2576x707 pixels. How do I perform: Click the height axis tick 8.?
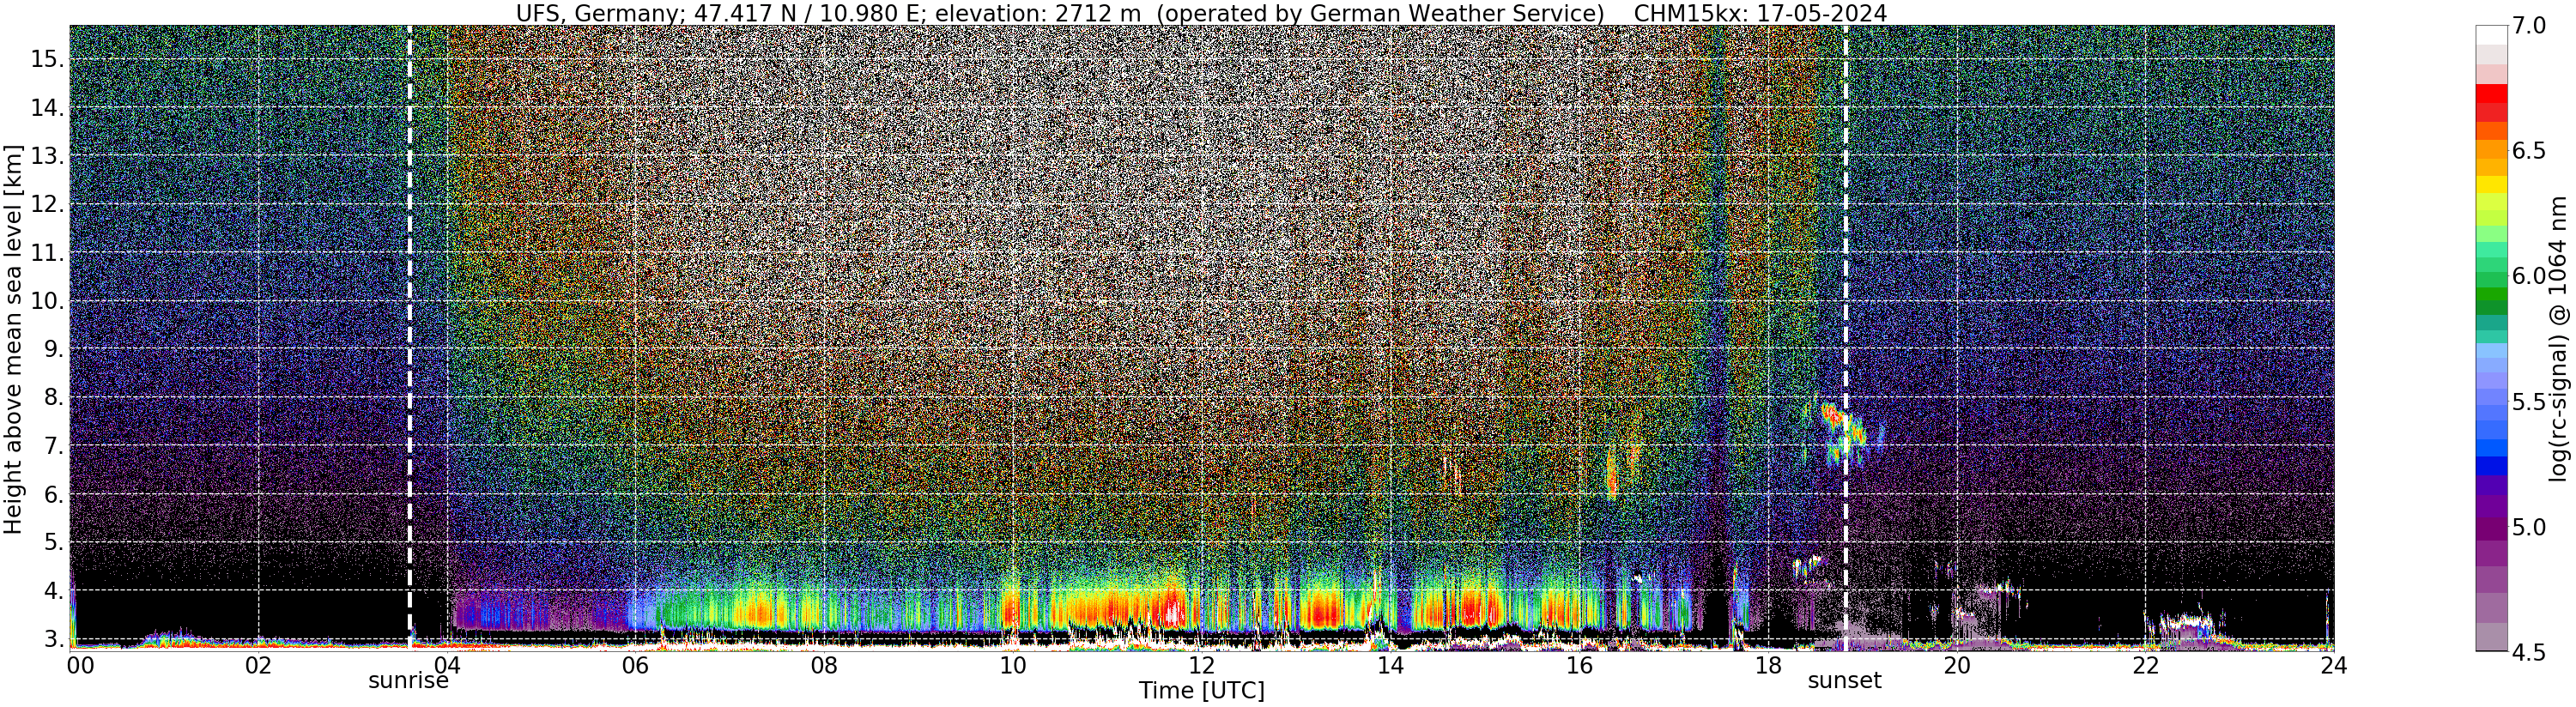(54, 397)
